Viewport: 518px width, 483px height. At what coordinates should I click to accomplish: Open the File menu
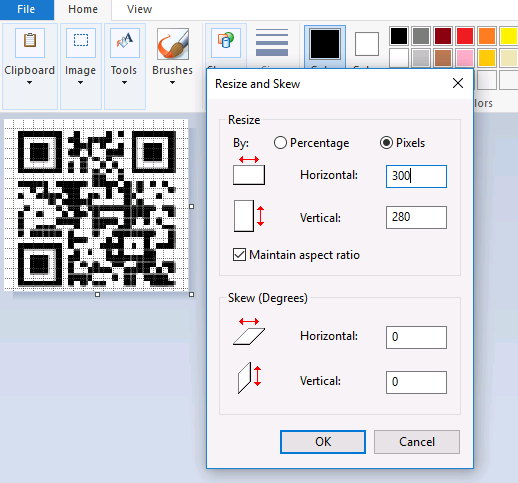27,9
